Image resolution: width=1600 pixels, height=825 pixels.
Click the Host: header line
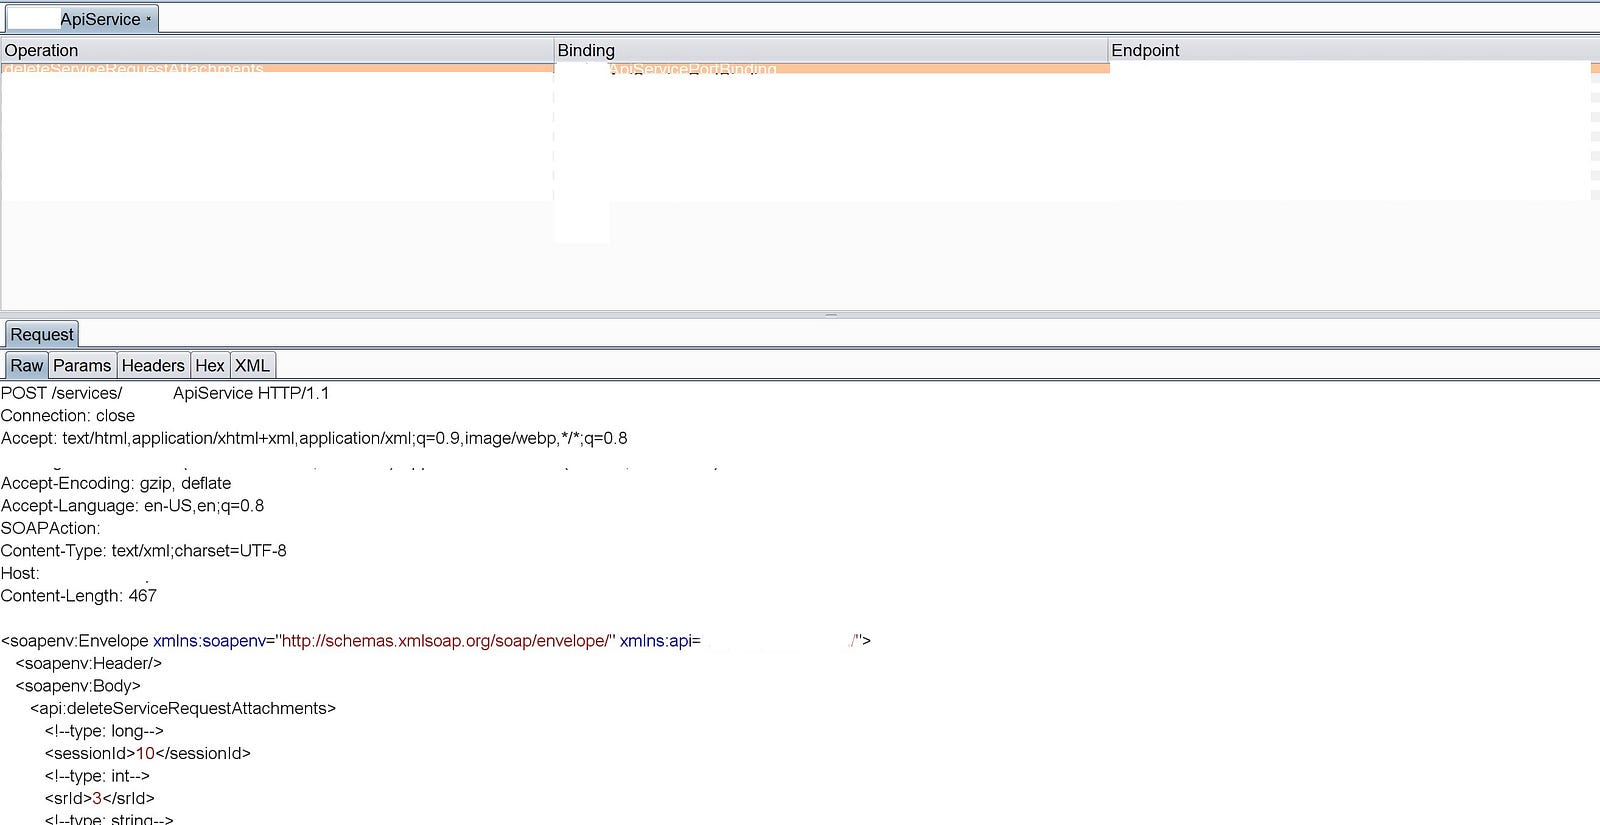pos(20,573)
